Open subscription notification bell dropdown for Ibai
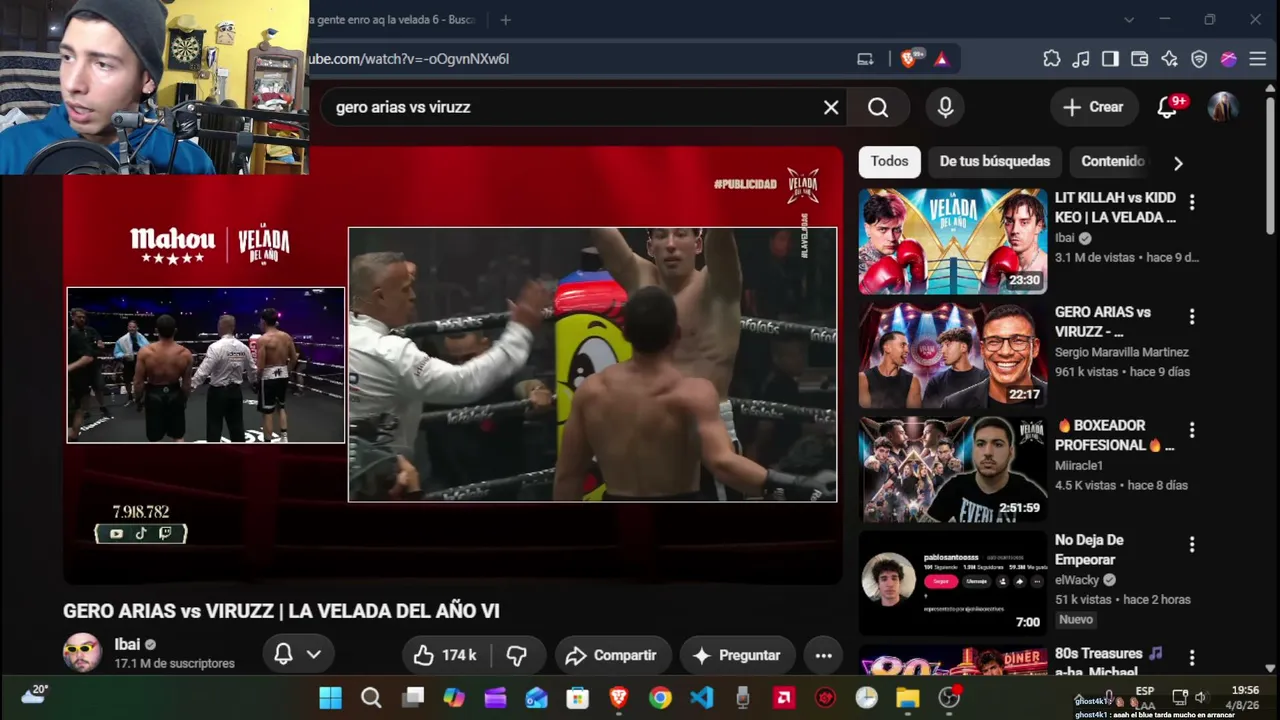Screen dimensions: 1280x720 [298, 654]
